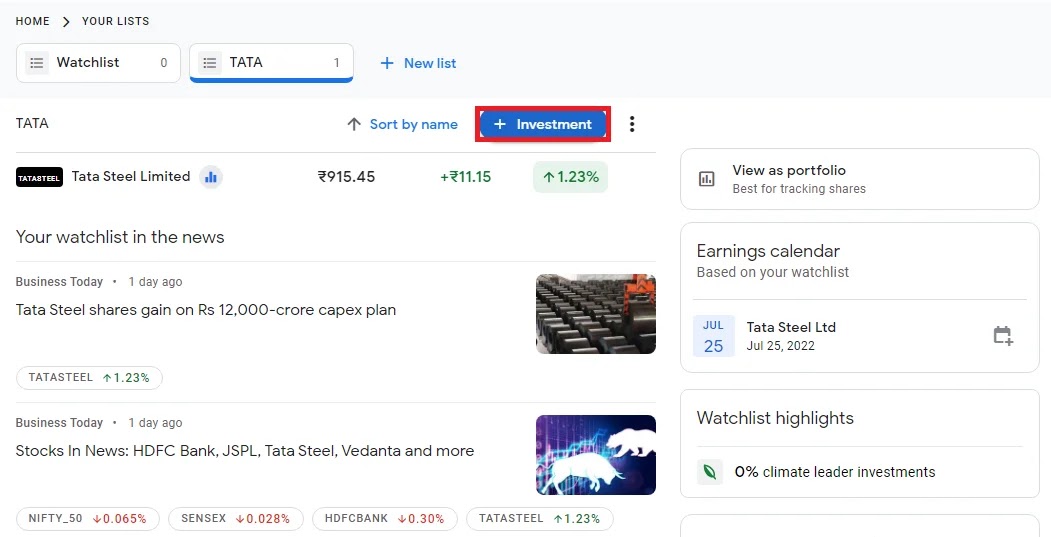1051x537 pixels.
Task: Click the 1.23% green change badge
Action: point(570,177)
